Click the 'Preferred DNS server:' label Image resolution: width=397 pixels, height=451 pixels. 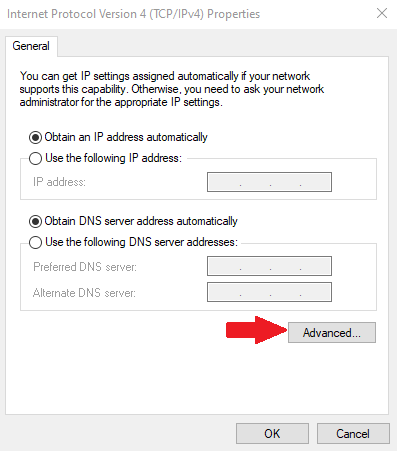[85, 267]
